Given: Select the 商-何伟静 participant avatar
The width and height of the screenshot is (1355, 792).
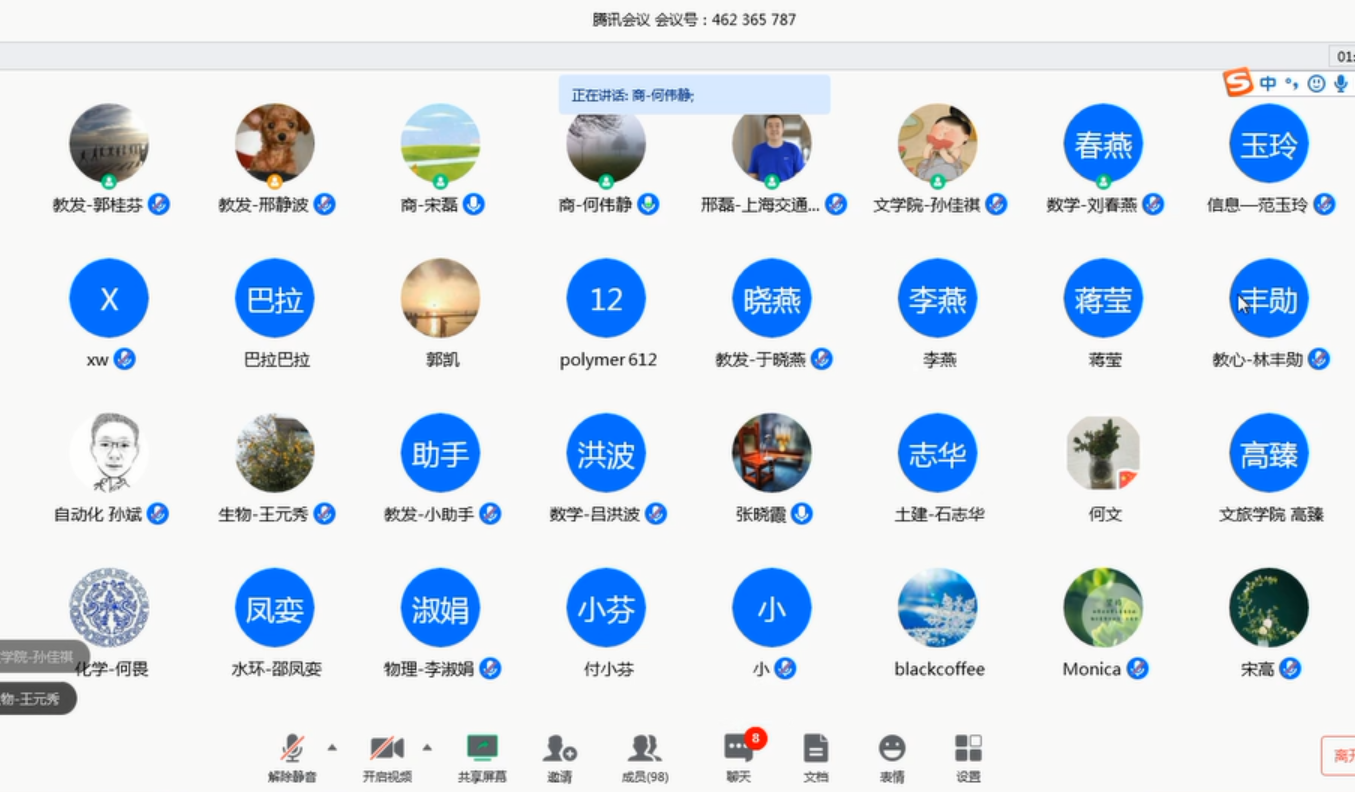Looking at the screenshot, I should coord(605,144).
